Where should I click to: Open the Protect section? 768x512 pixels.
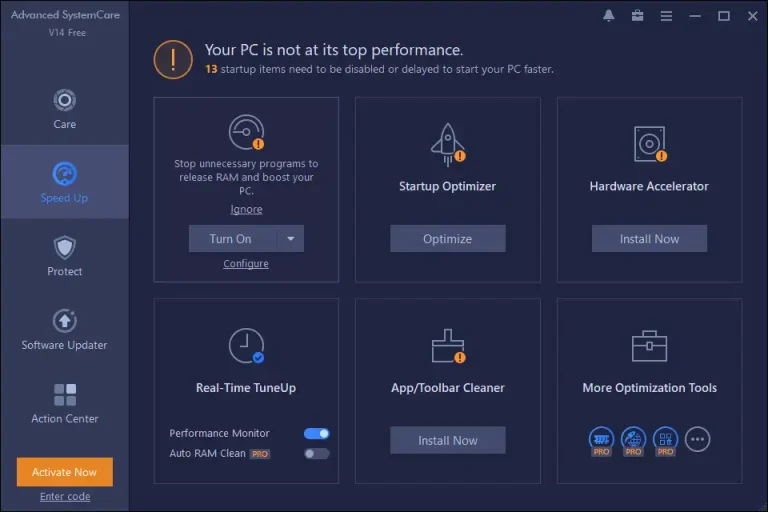click(x=65, y=256)
